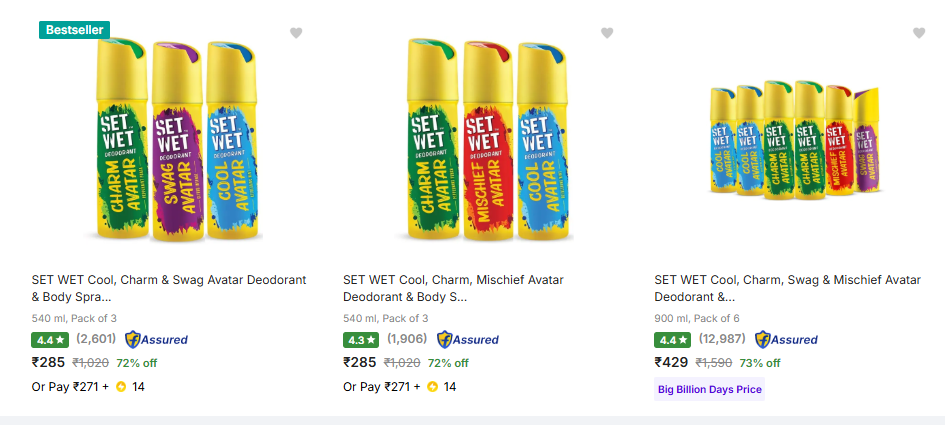Wishlist the pack of 6 deodorant set

919,33
